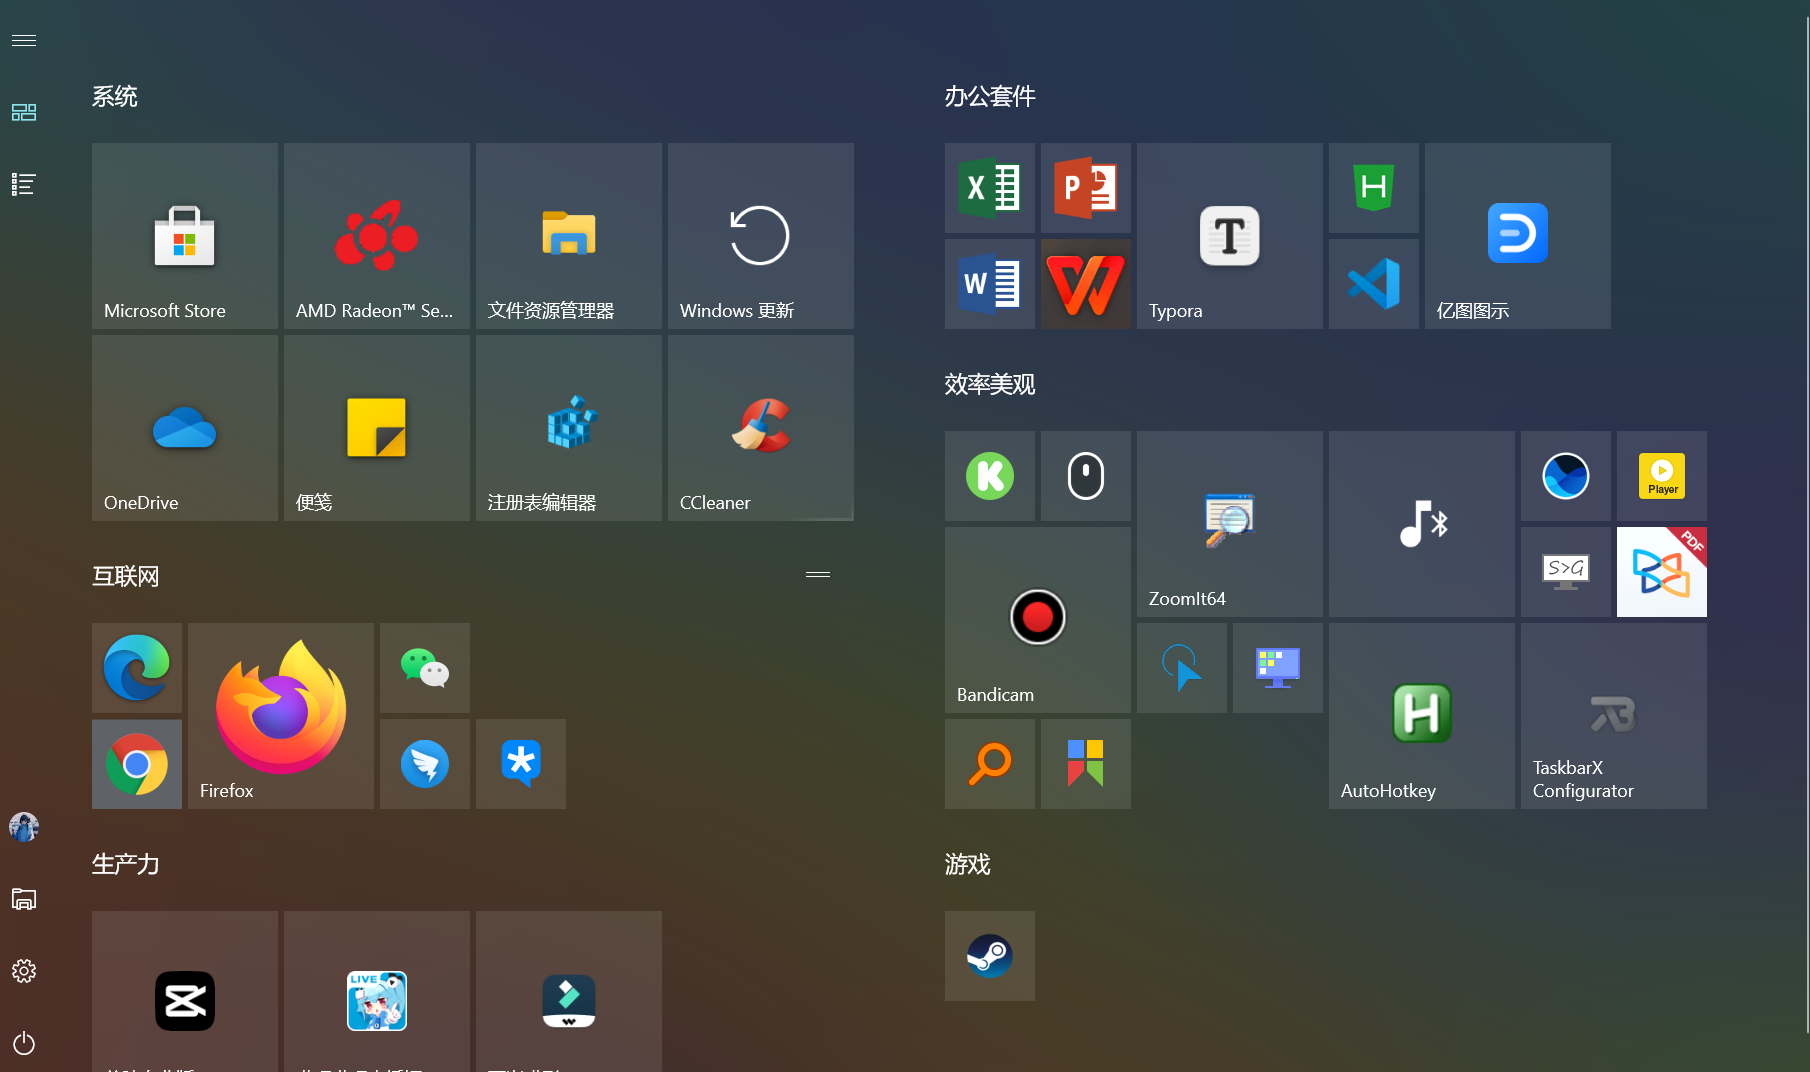Viewport: 1810px width, 1072px height.
Task: Click the 办公套件 group title
Action: point(990,96)
